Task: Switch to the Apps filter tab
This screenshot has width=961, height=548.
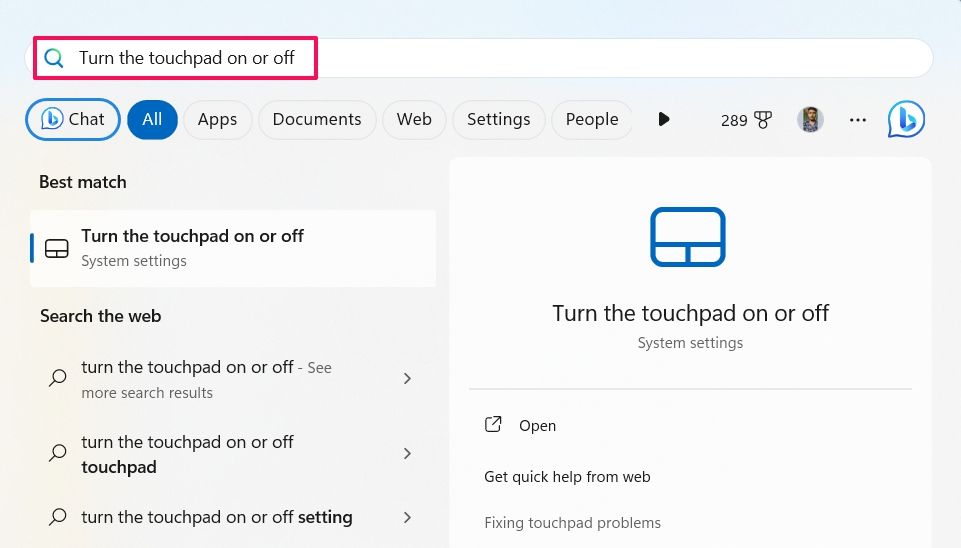Action: [x=217, y=119]
